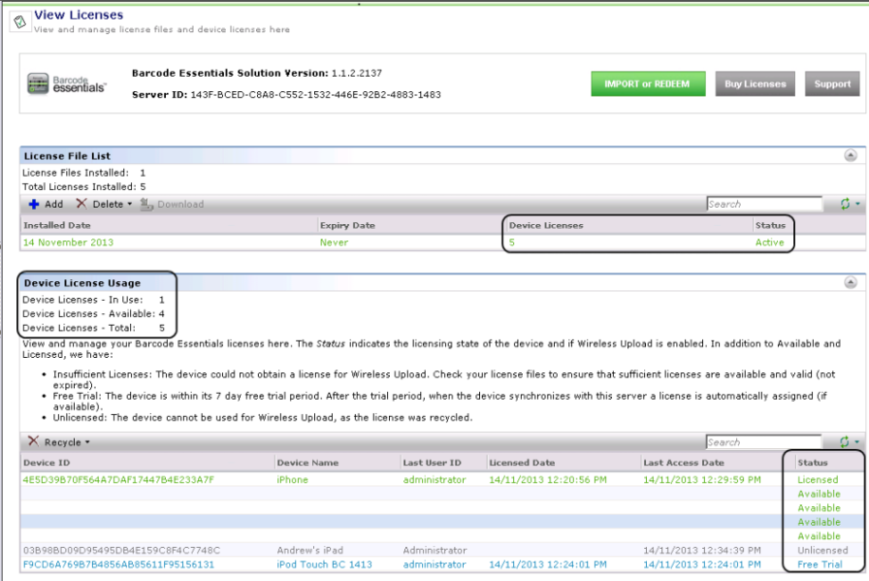Open the Delete dropdown arrow
This screenshot has height=581, width=869.
point(129,205)
